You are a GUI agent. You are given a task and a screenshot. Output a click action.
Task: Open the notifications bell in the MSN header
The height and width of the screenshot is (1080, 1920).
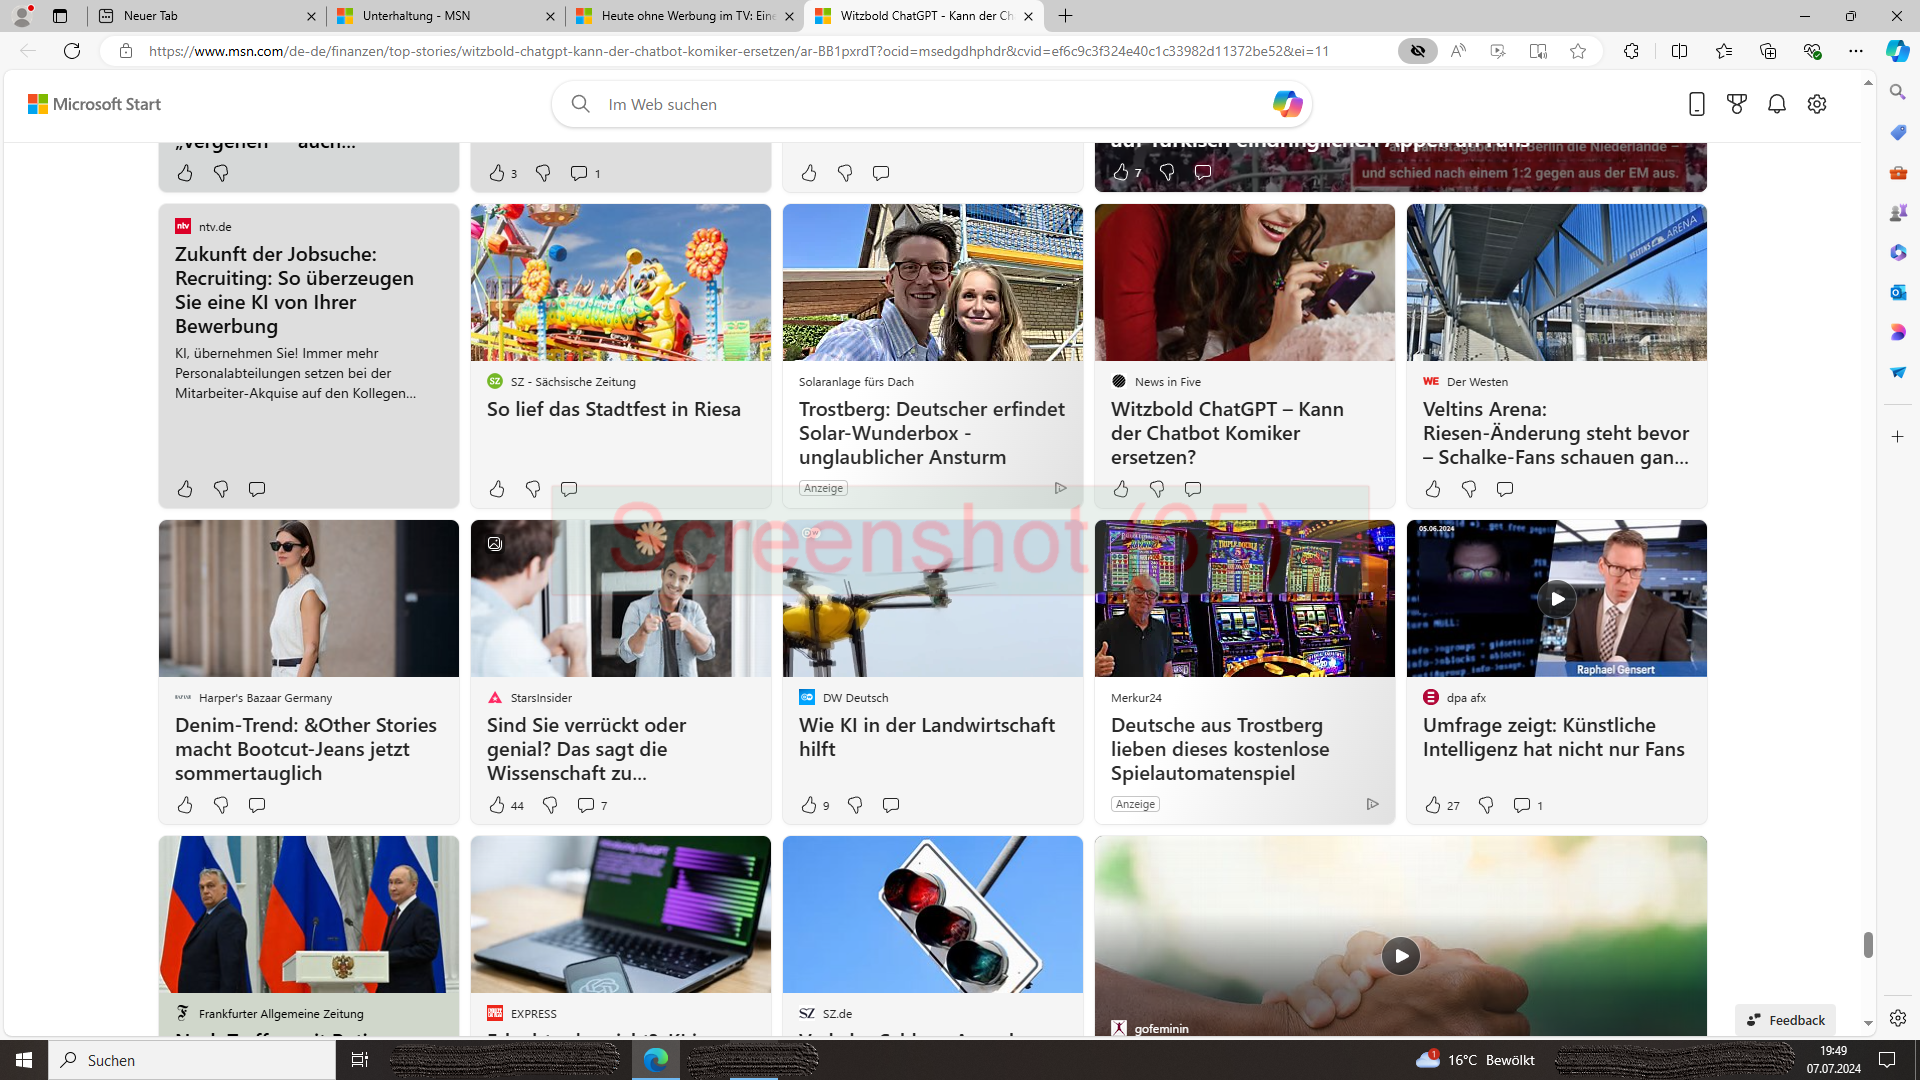click(1777, 104)
